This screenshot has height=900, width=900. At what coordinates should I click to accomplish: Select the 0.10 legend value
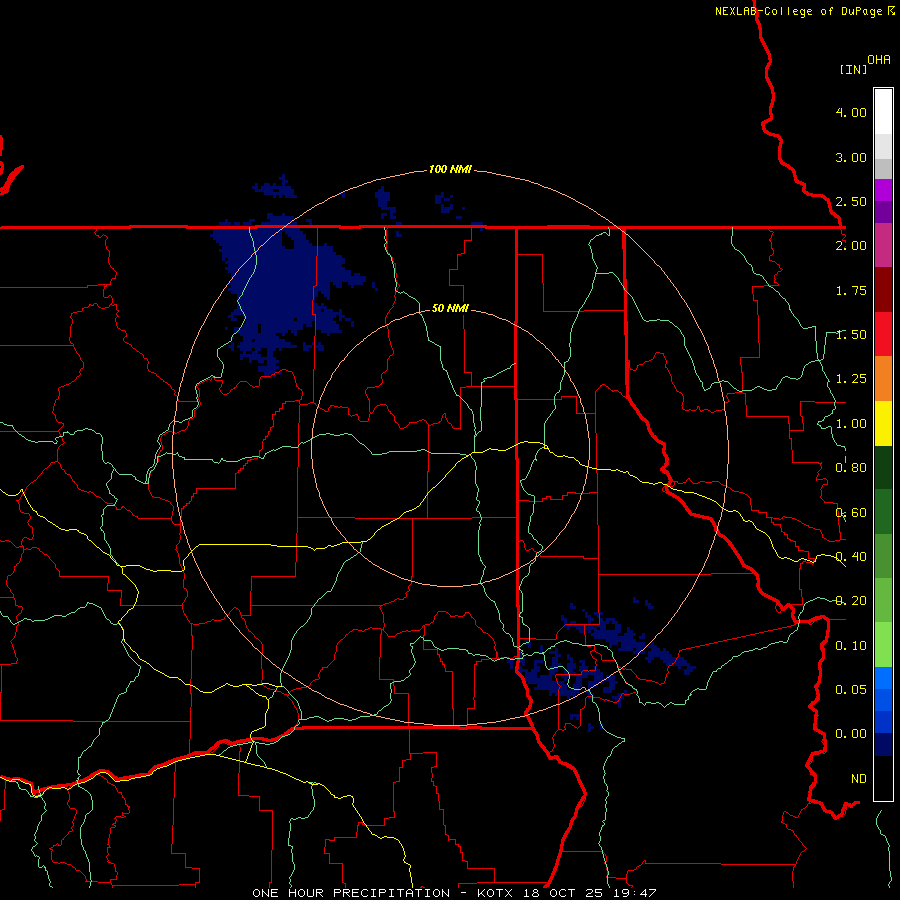tap(851, 646)
